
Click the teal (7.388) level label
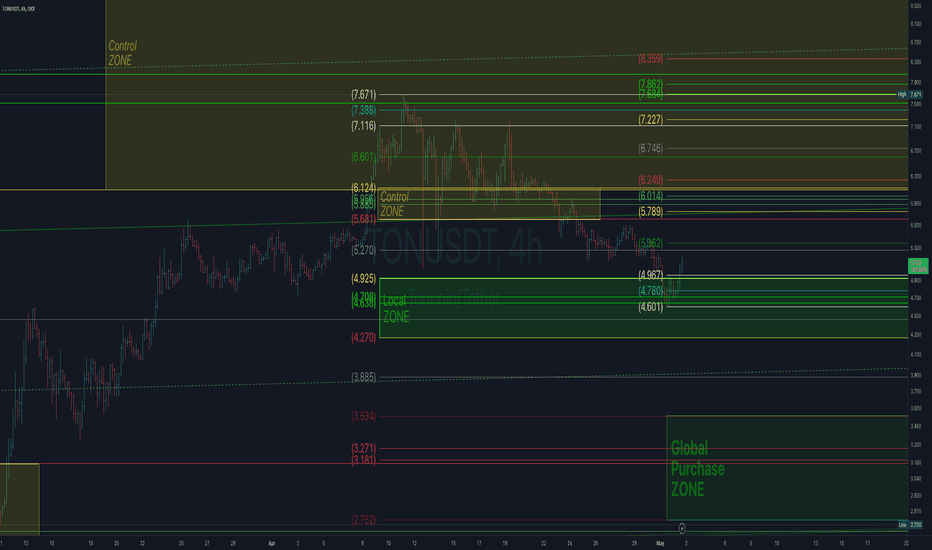pos(363,110)
